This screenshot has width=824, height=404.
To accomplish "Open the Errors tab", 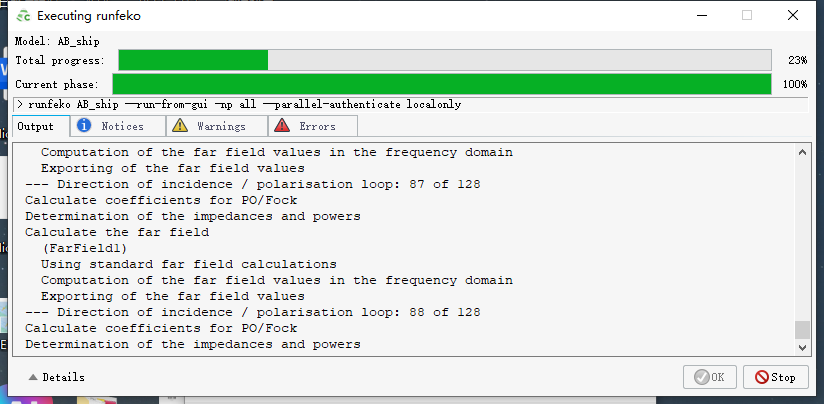I will 313,126.
